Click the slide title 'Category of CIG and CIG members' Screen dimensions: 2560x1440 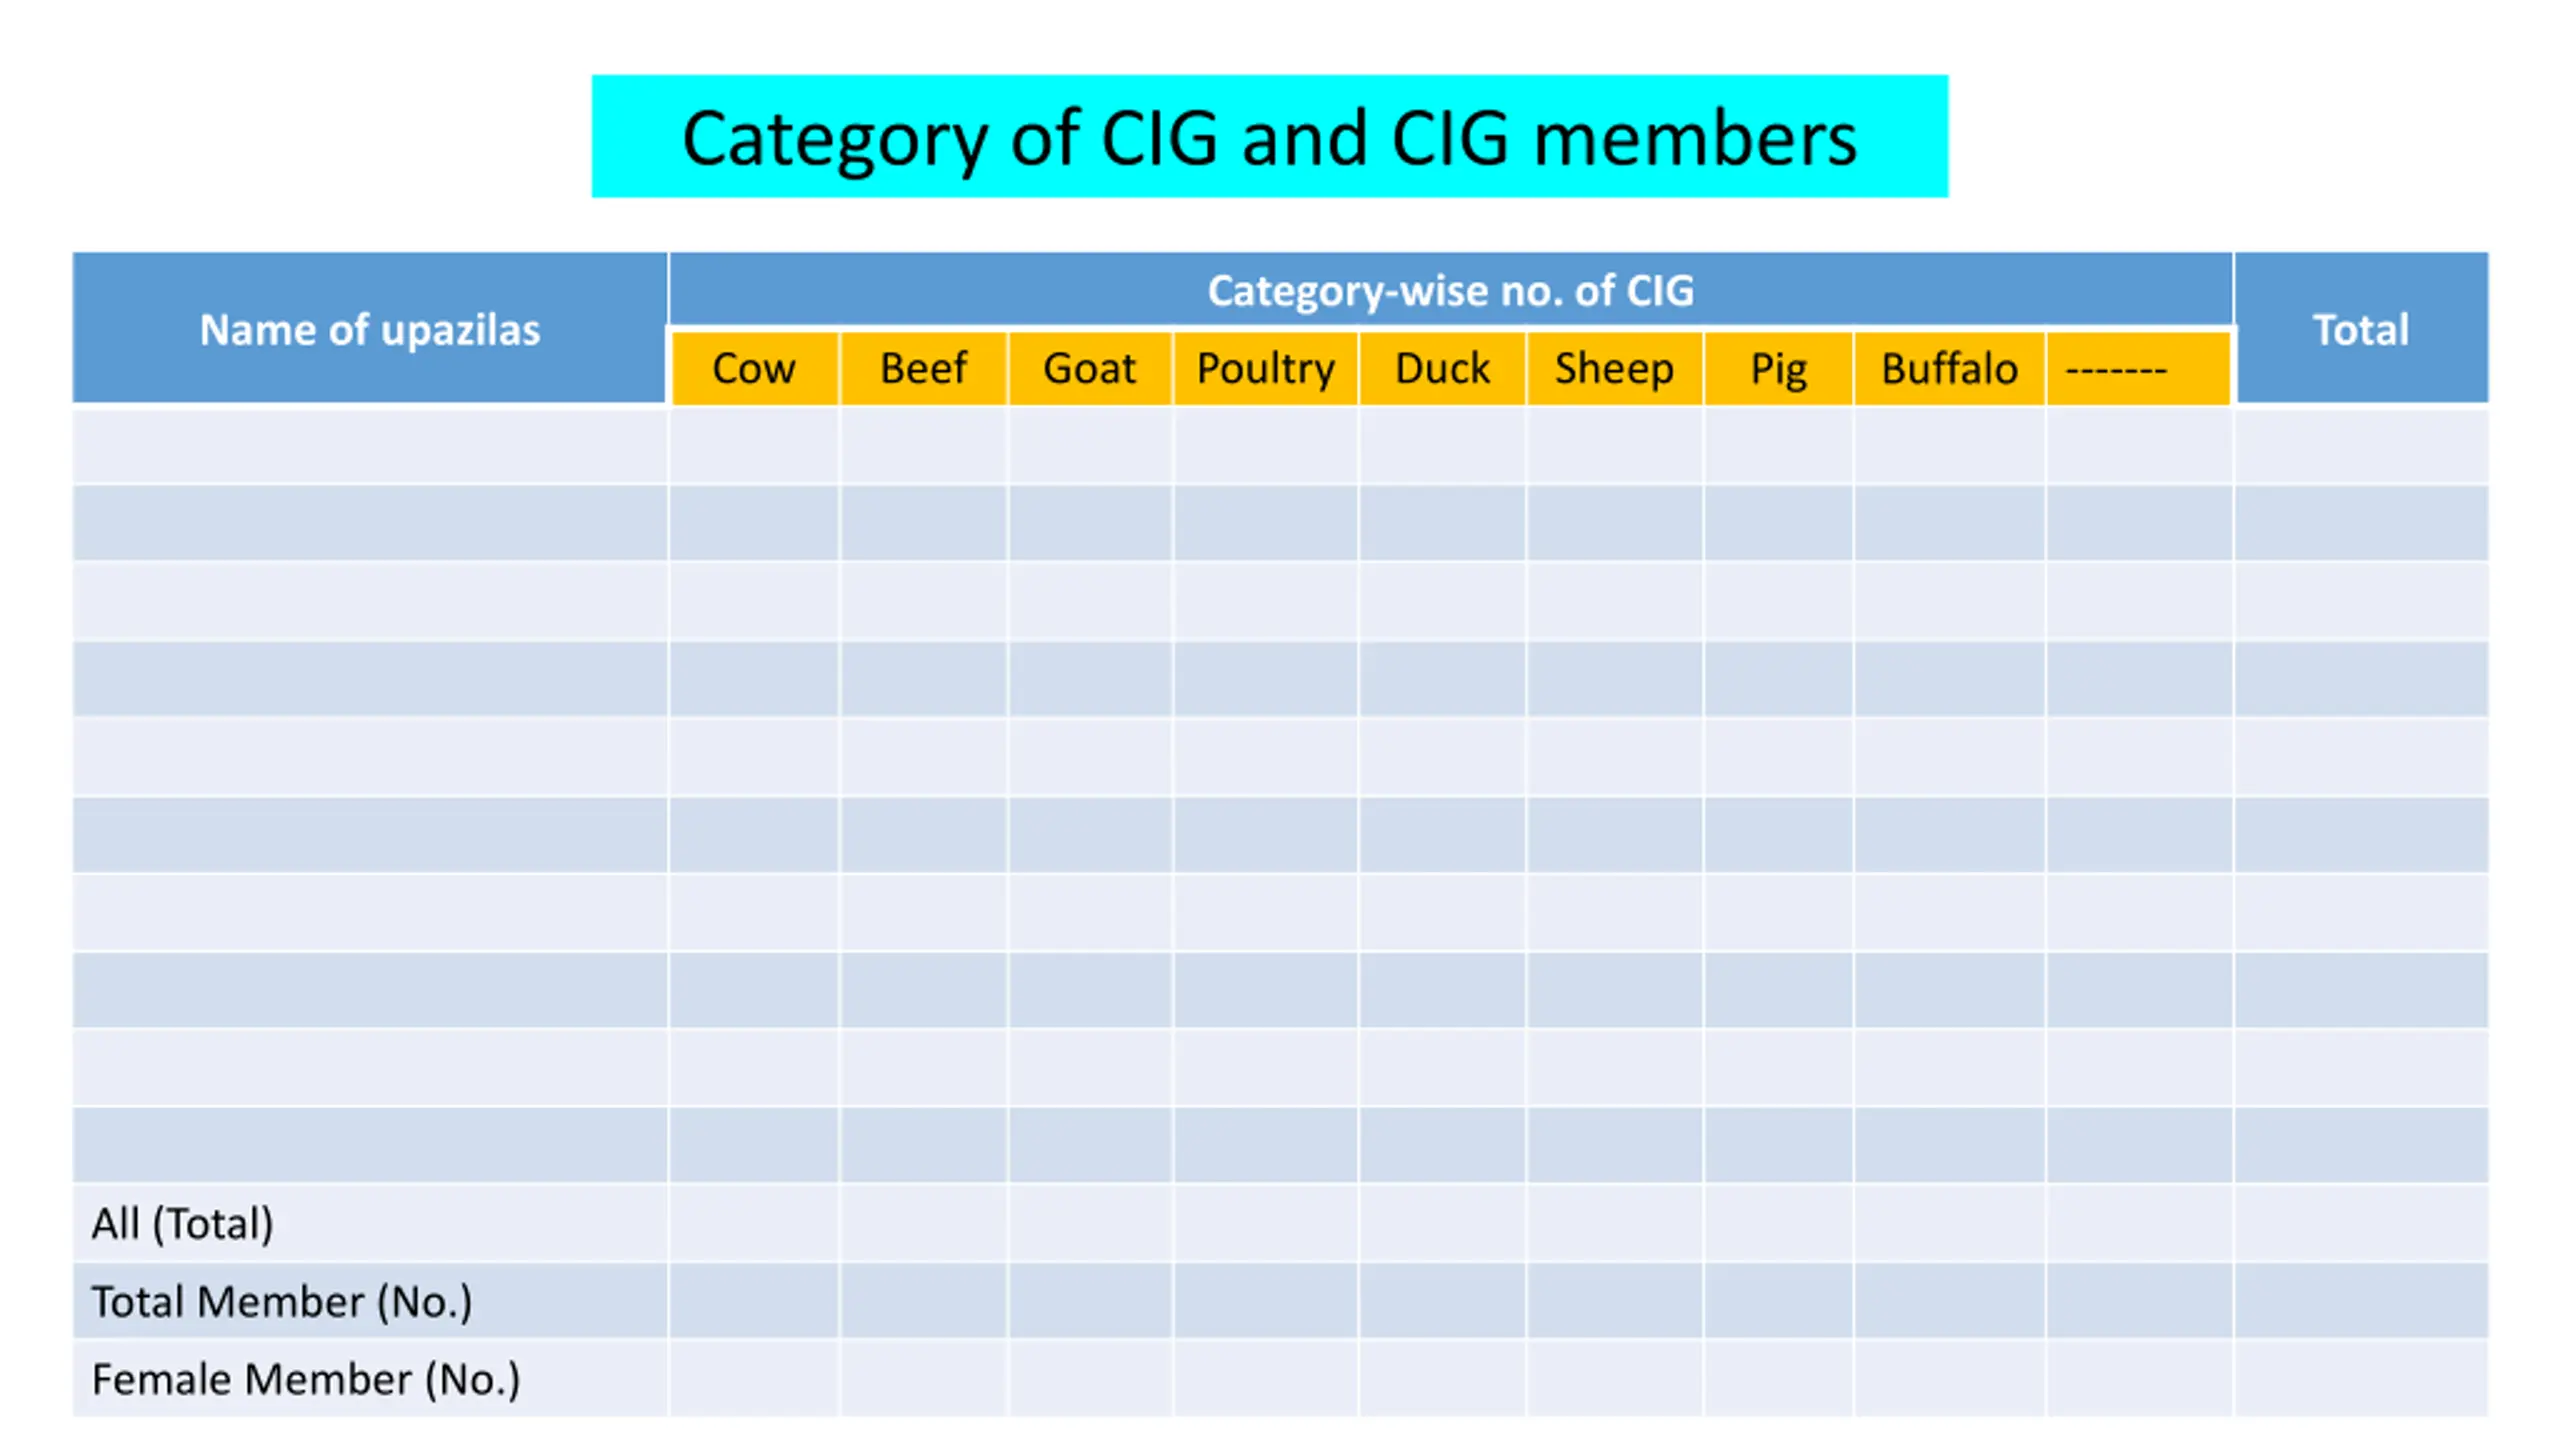click(x=1269, y=136)
